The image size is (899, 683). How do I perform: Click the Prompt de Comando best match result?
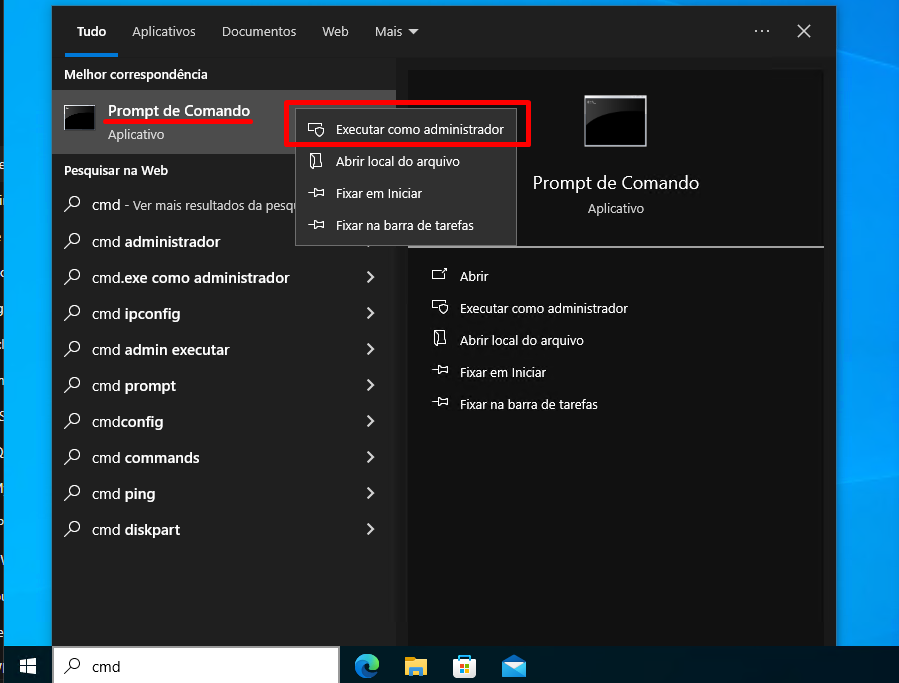click(178, 121)
